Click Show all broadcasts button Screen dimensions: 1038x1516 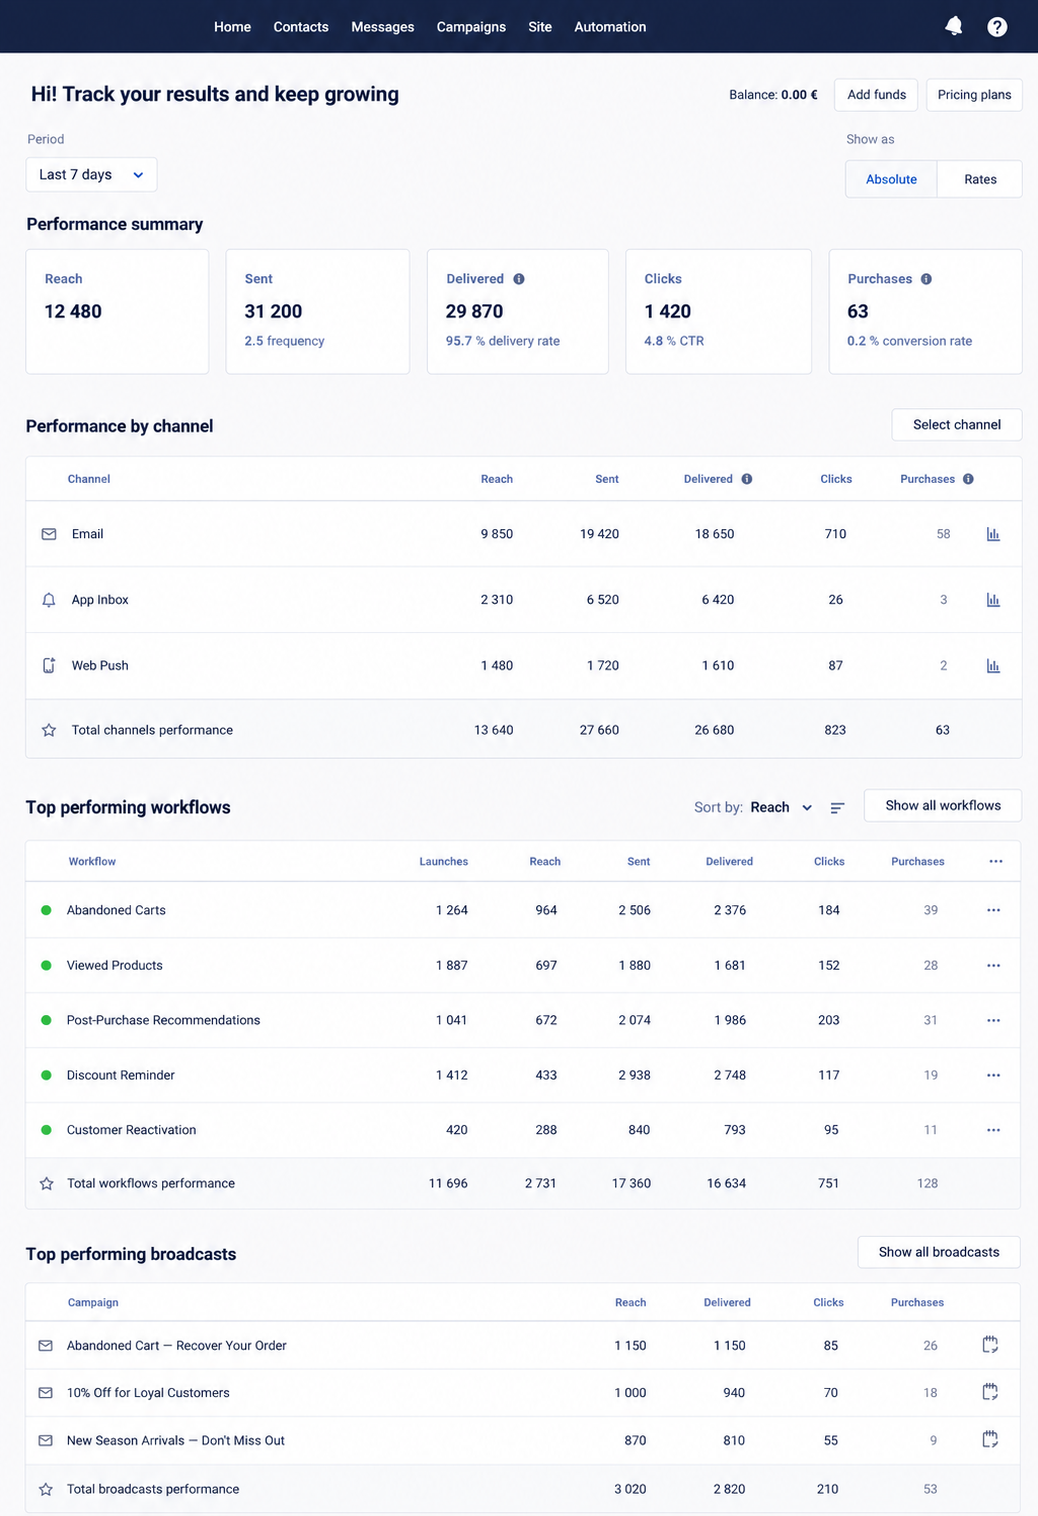(x=939, y=1252)
